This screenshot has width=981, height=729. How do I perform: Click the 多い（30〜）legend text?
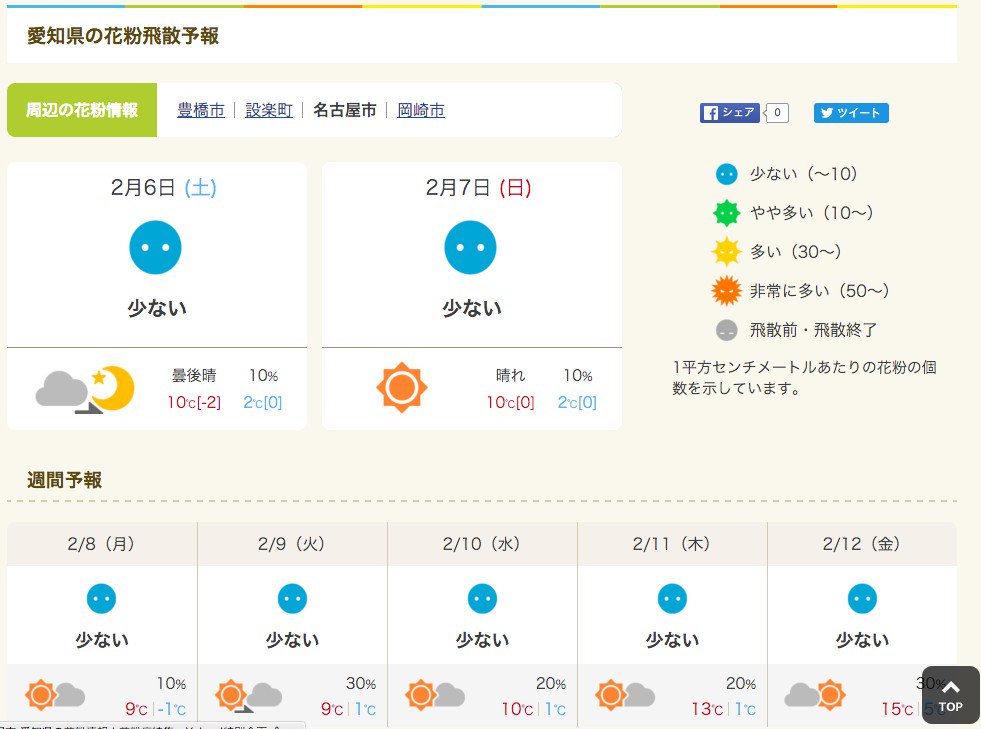click(796, 252)
